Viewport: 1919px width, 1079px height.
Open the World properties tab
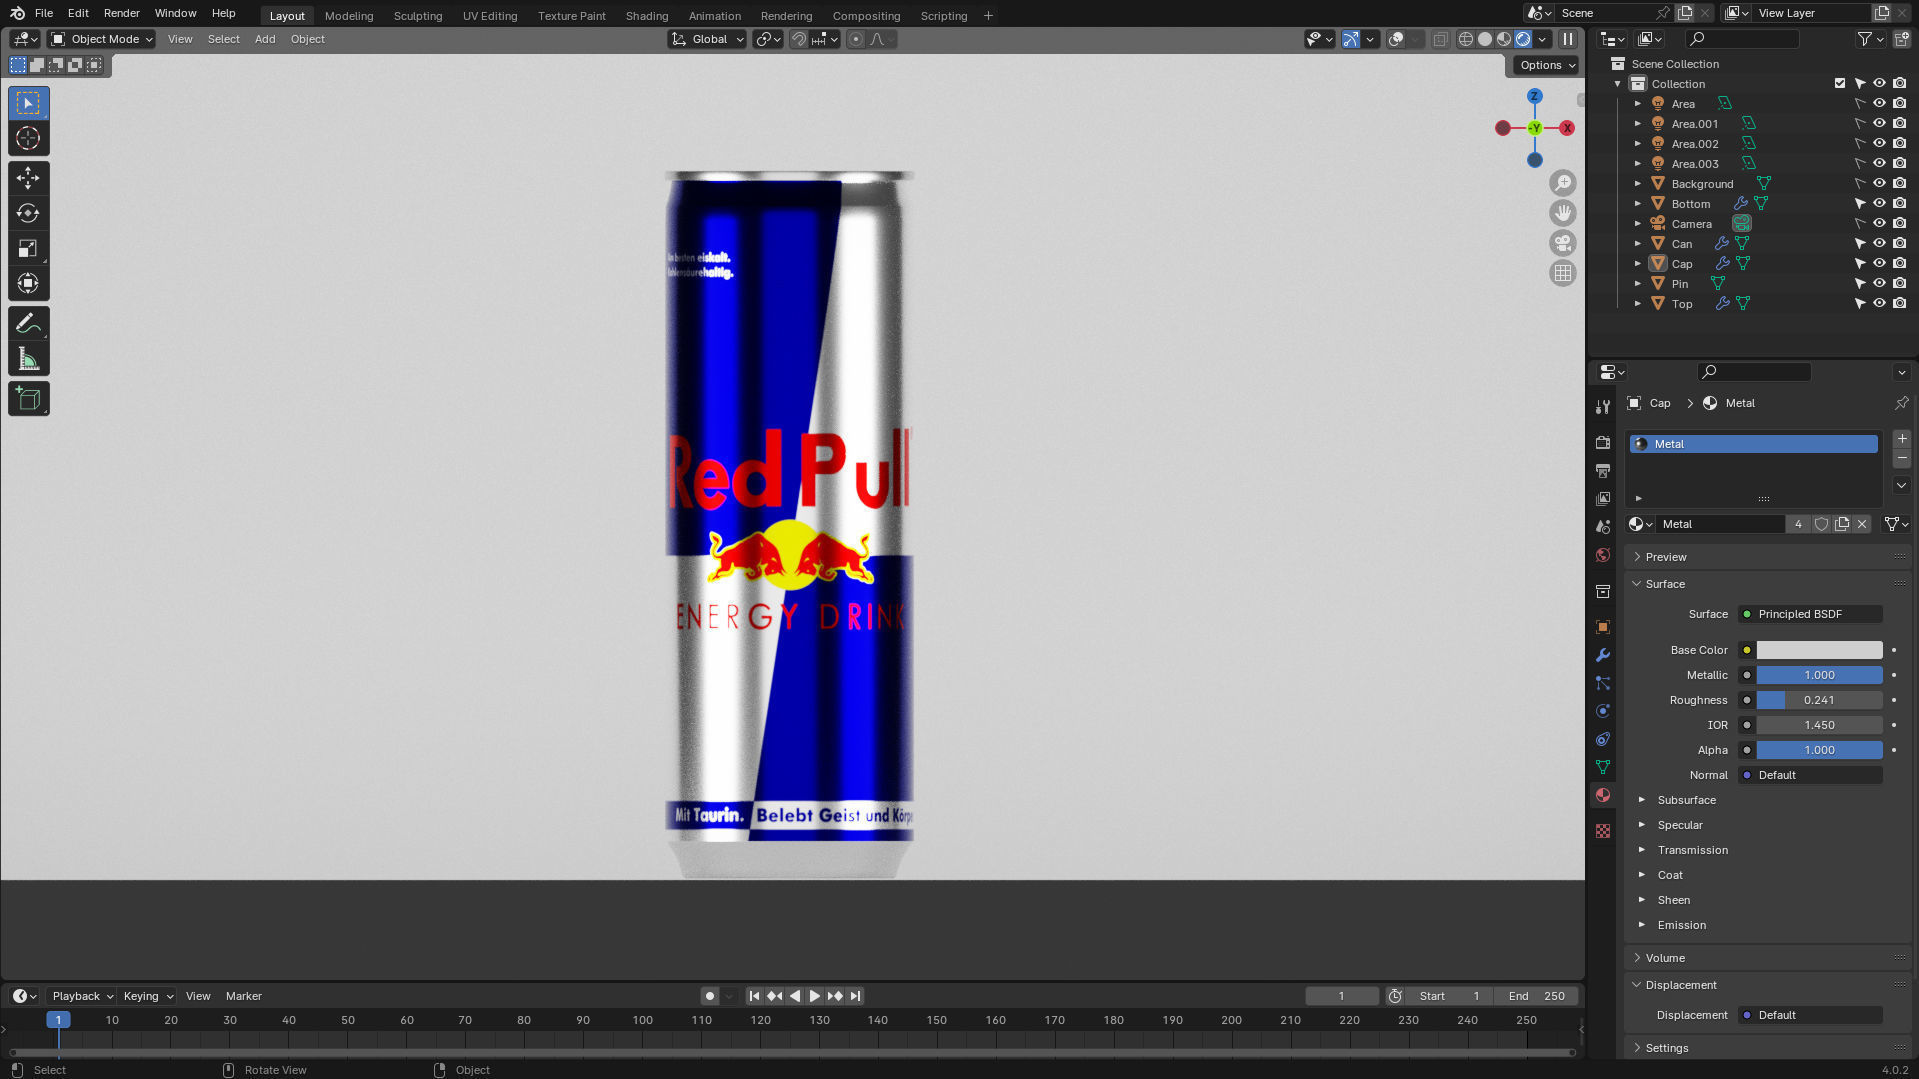[x=1603, y=555]
